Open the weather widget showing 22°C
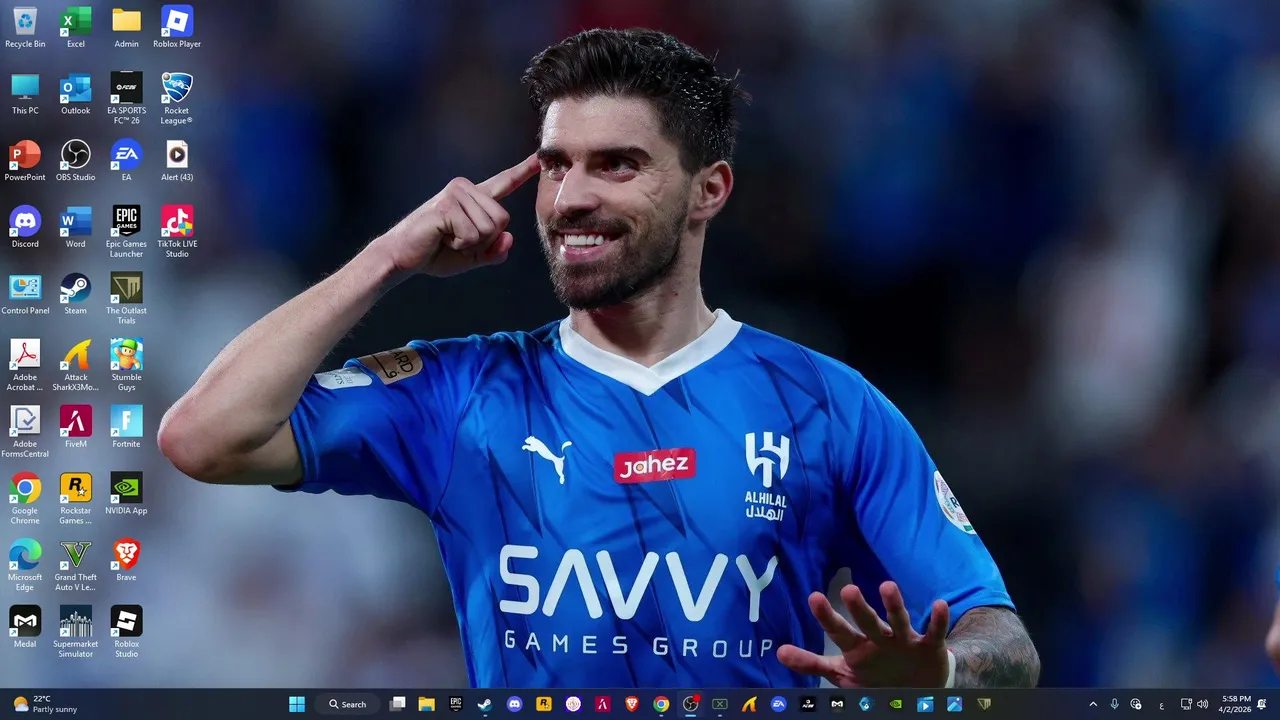Viewport: 1280px width, 720px height. click(45, 704)
